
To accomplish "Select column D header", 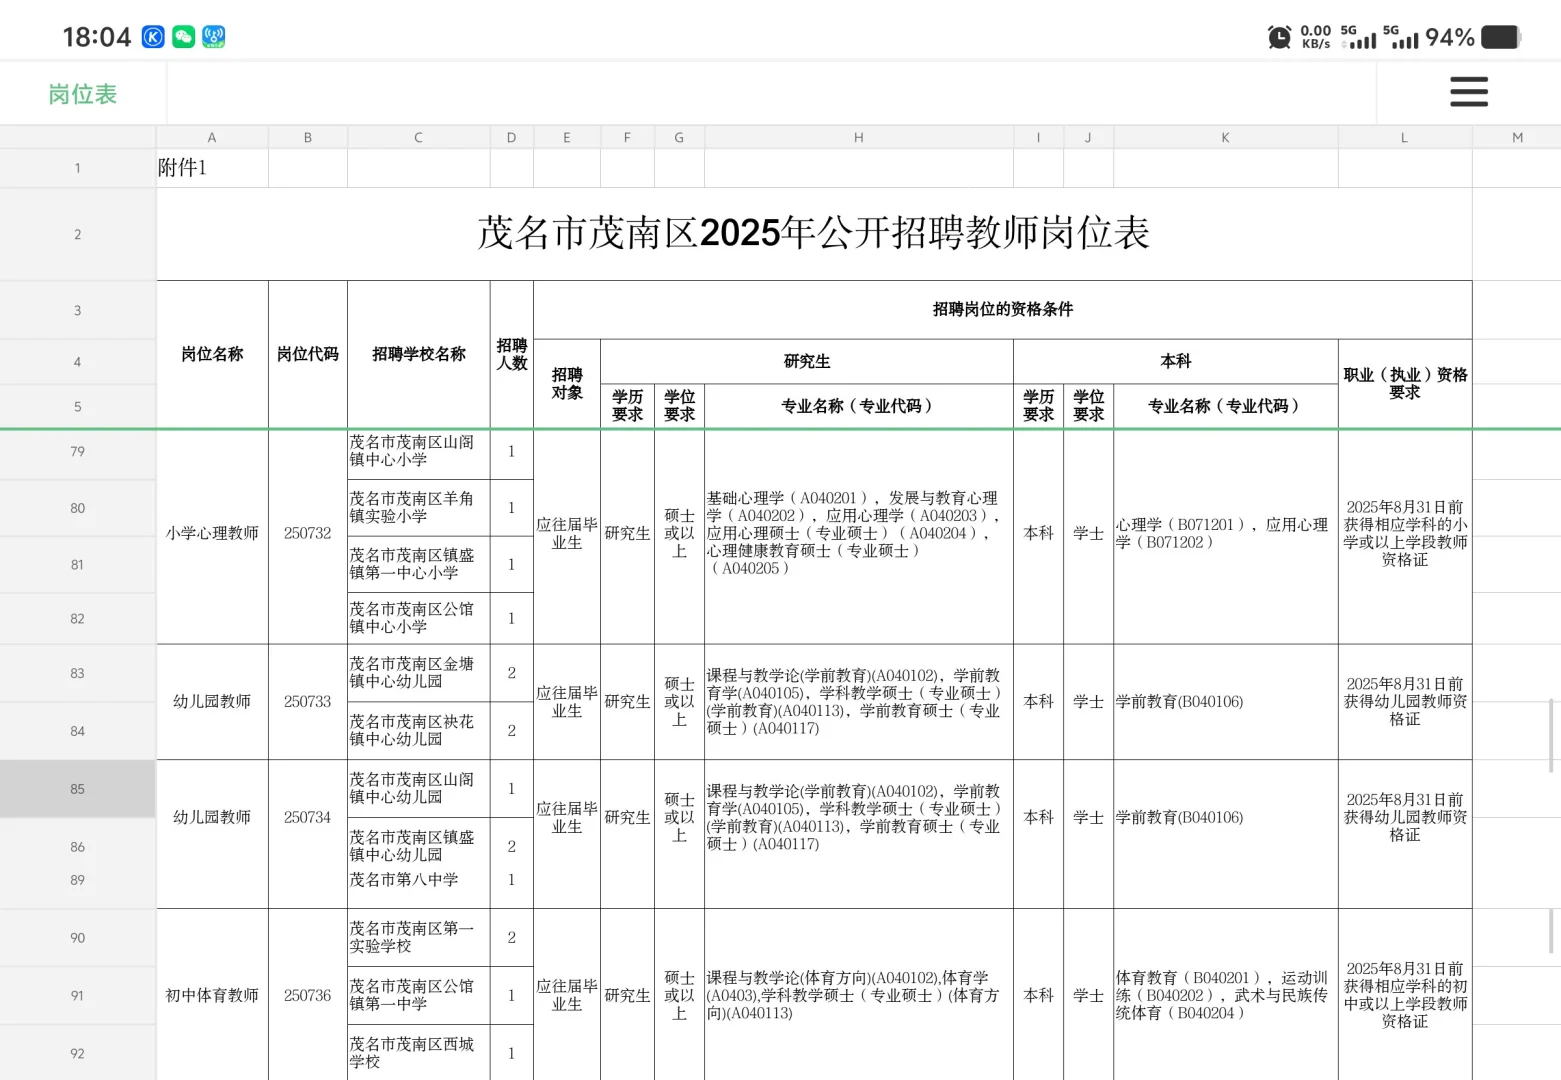I will 512,138.
